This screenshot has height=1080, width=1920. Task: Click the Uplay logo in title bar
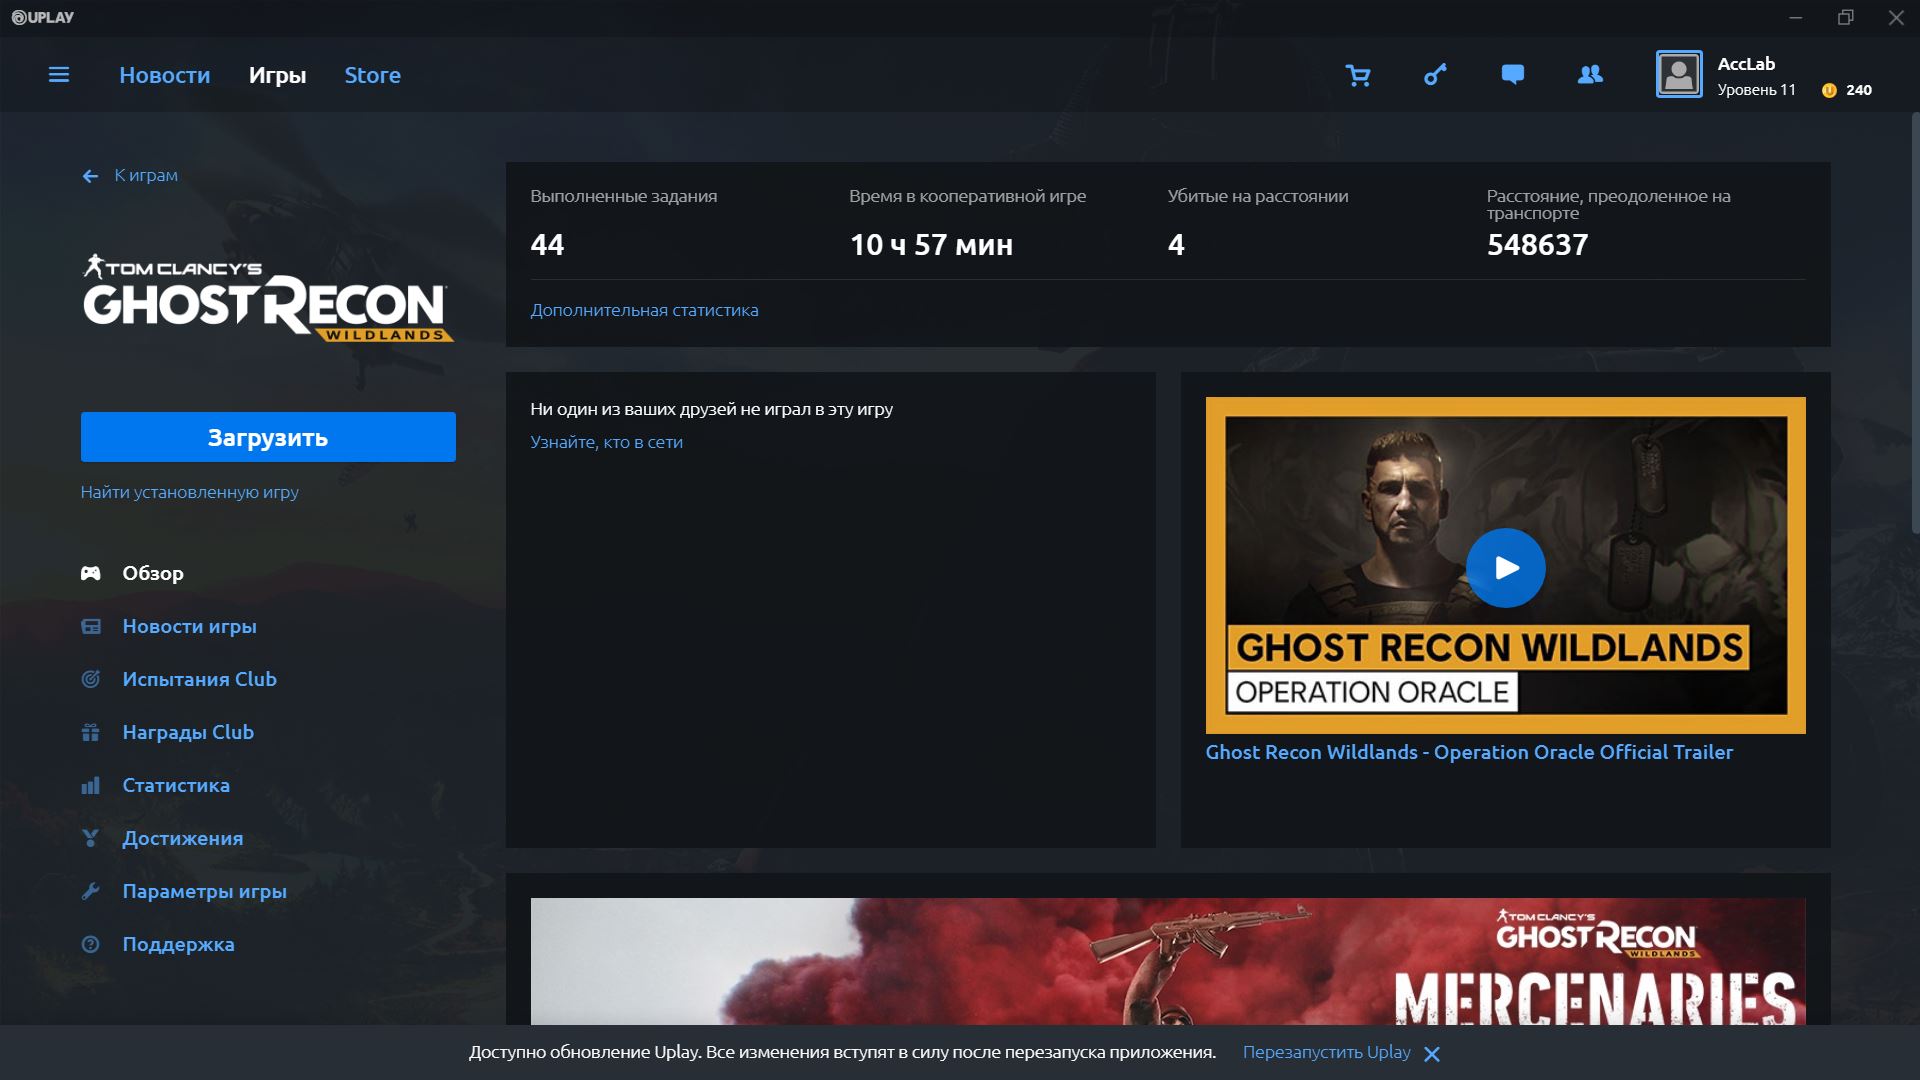[x=42, y=17]
